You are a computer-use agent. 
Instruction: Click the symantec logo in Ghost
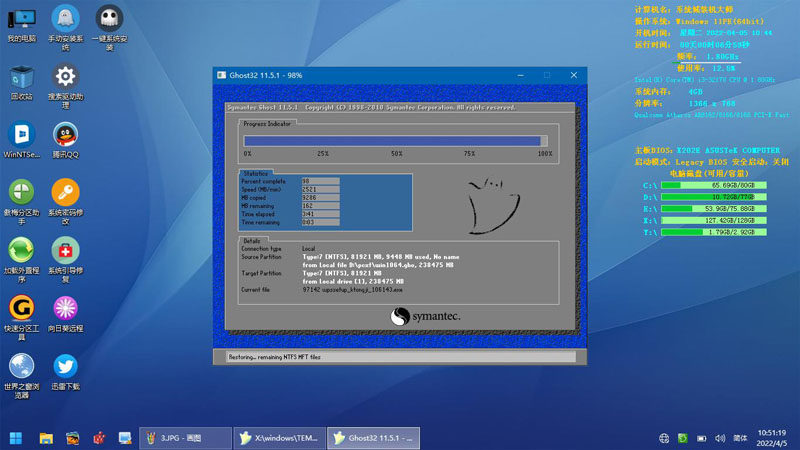(x=425, y=316)
